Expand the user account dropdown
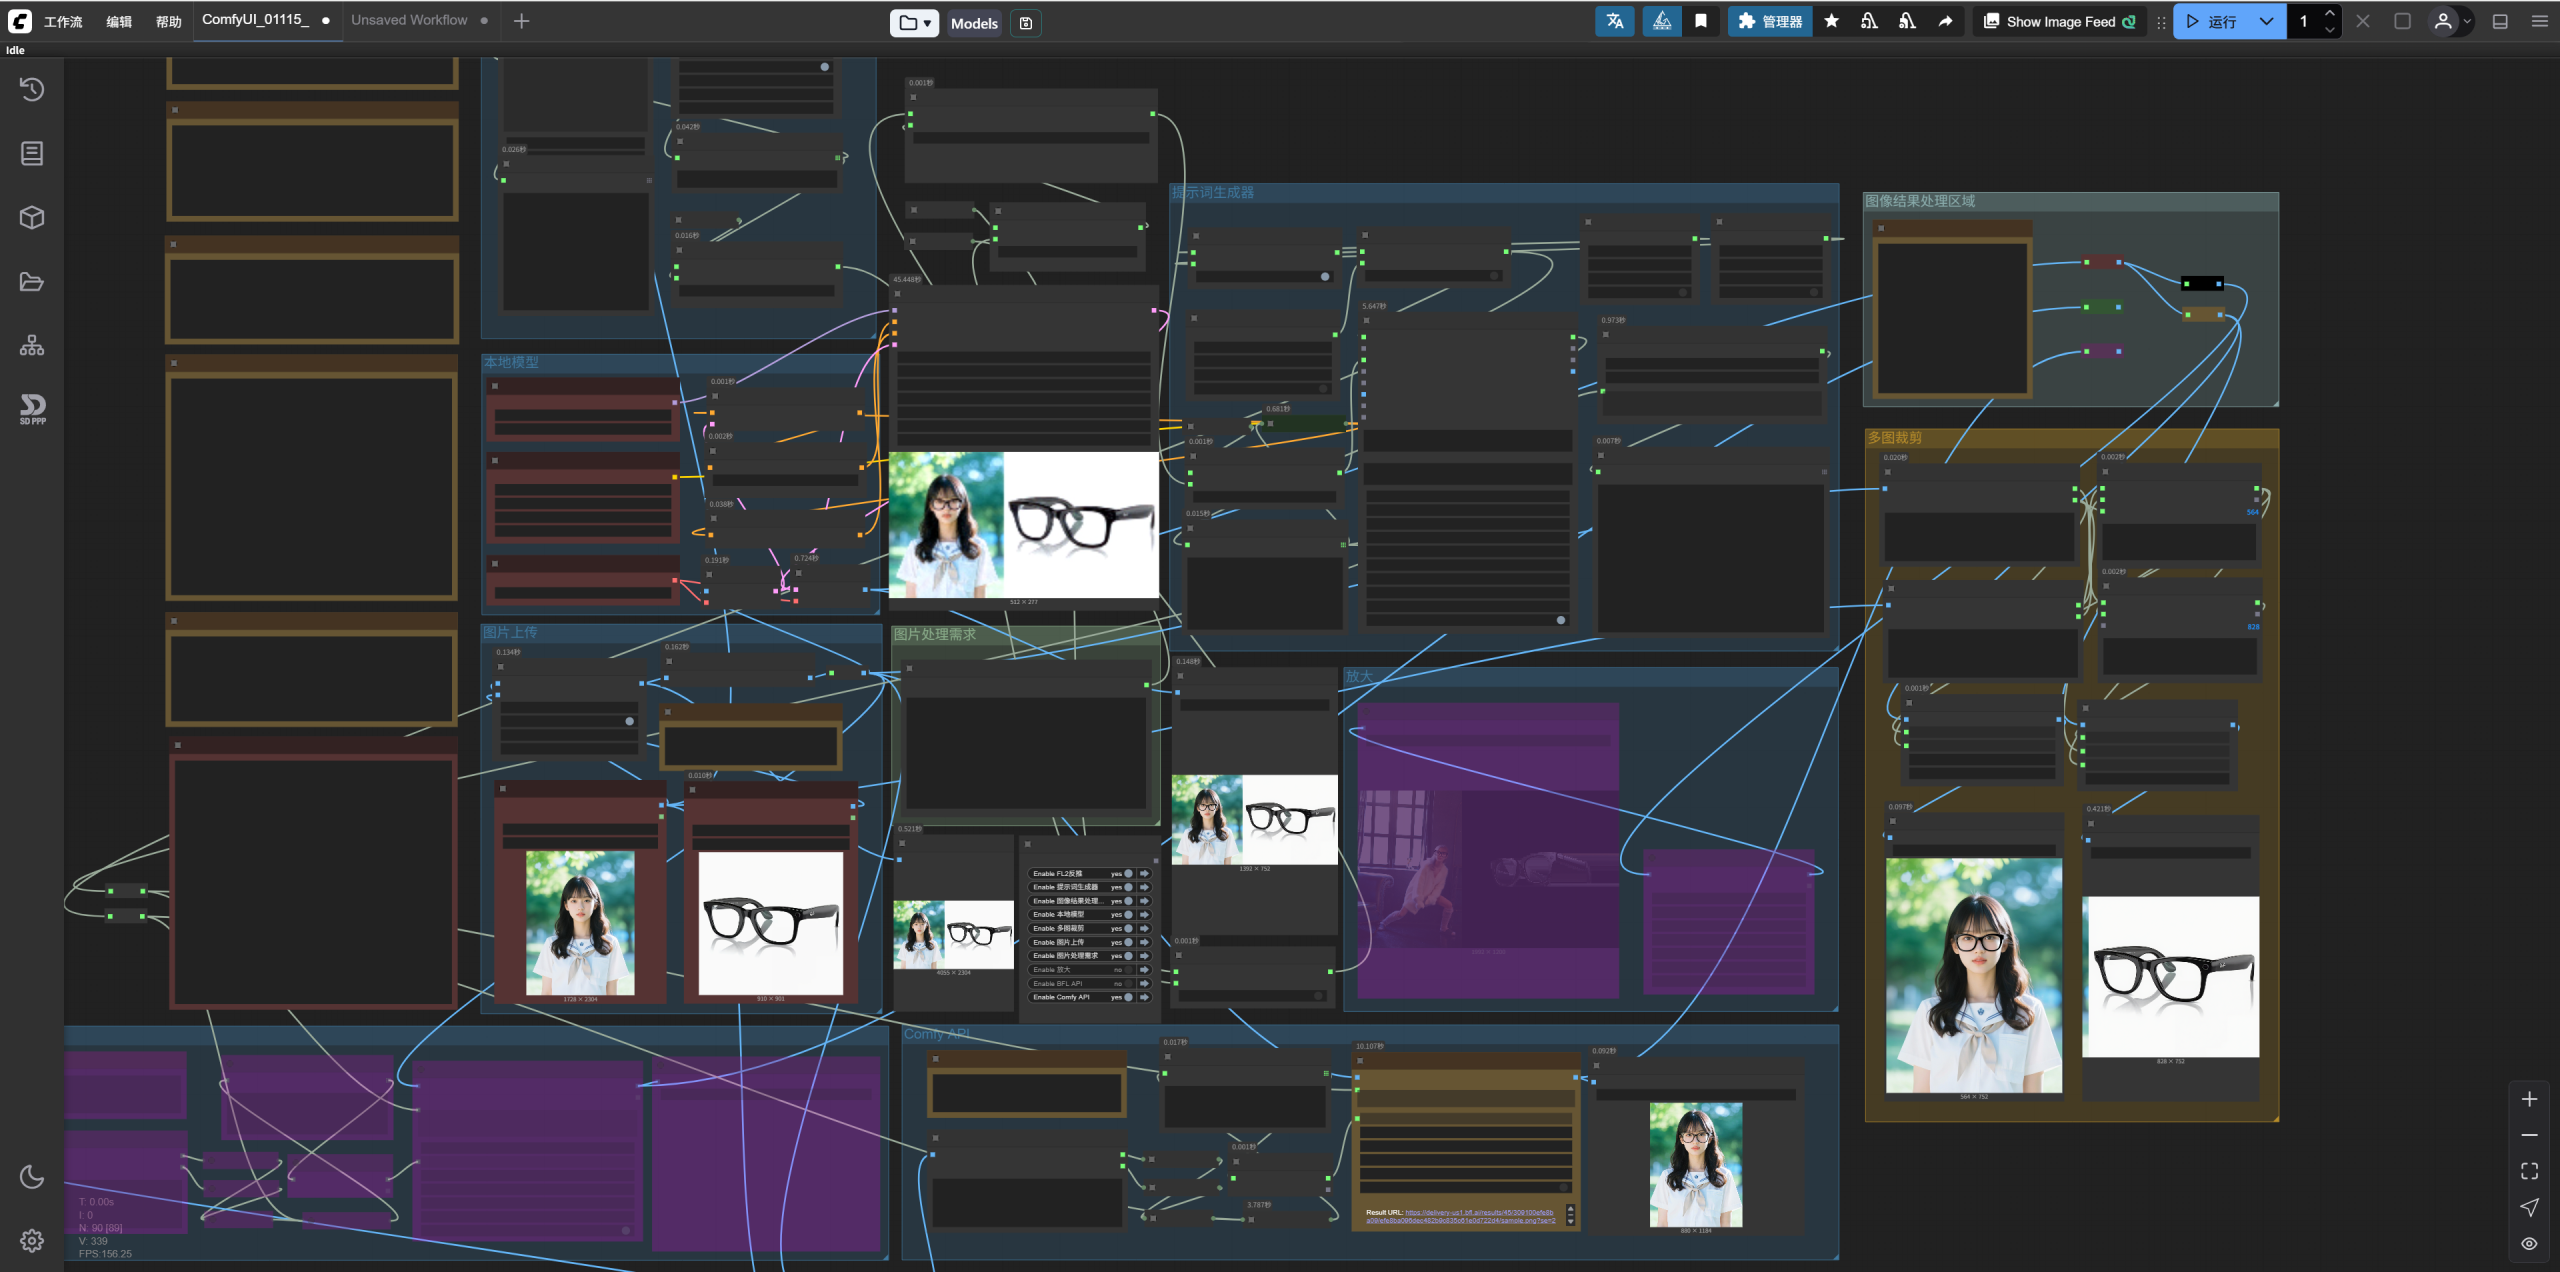 [x=2467, y=21]
